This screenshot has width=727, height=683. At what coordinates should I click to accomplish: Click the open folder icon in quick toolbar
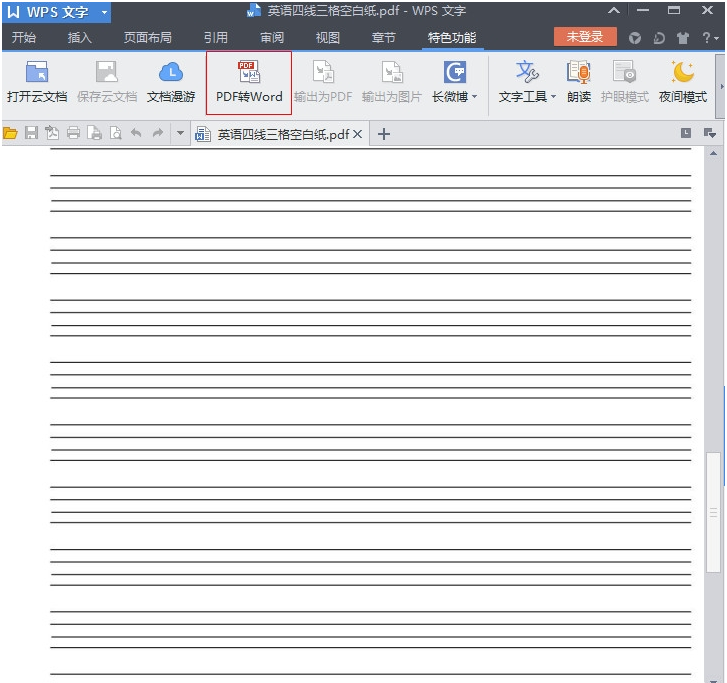(11, 133)
